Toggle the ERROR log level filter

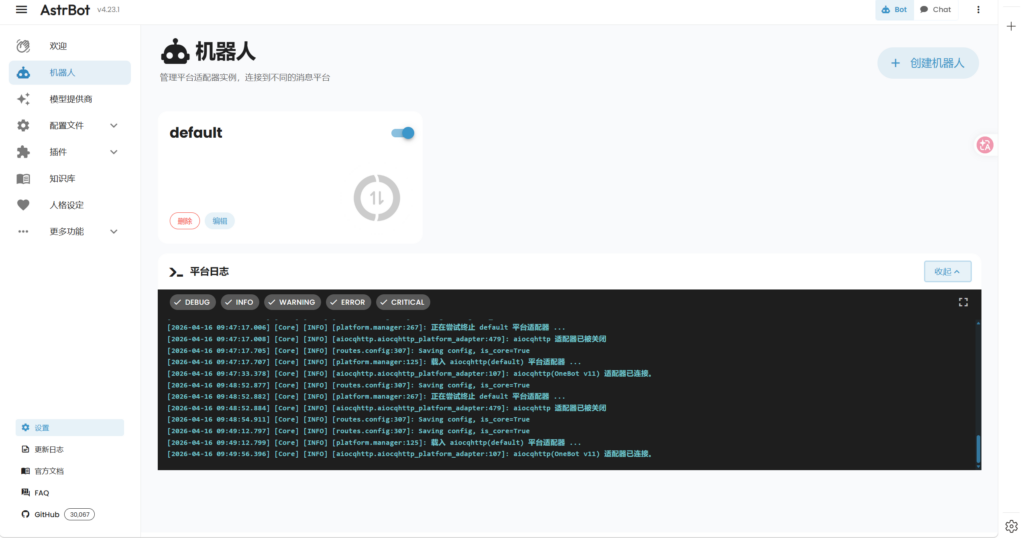346,302
